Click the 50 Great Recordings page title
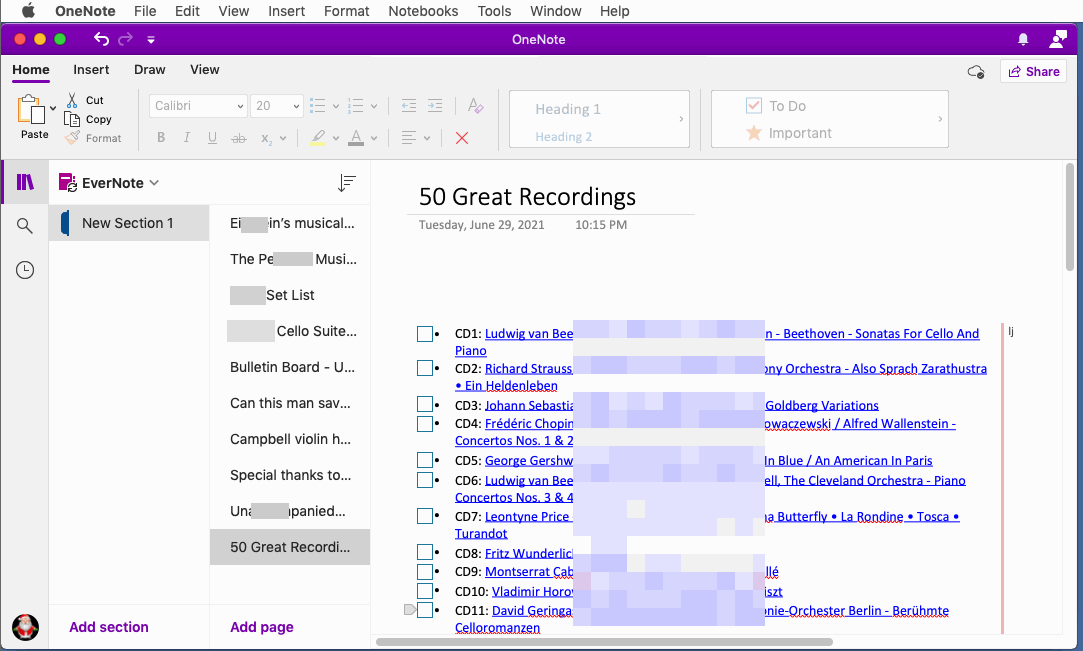 (527, 197)
